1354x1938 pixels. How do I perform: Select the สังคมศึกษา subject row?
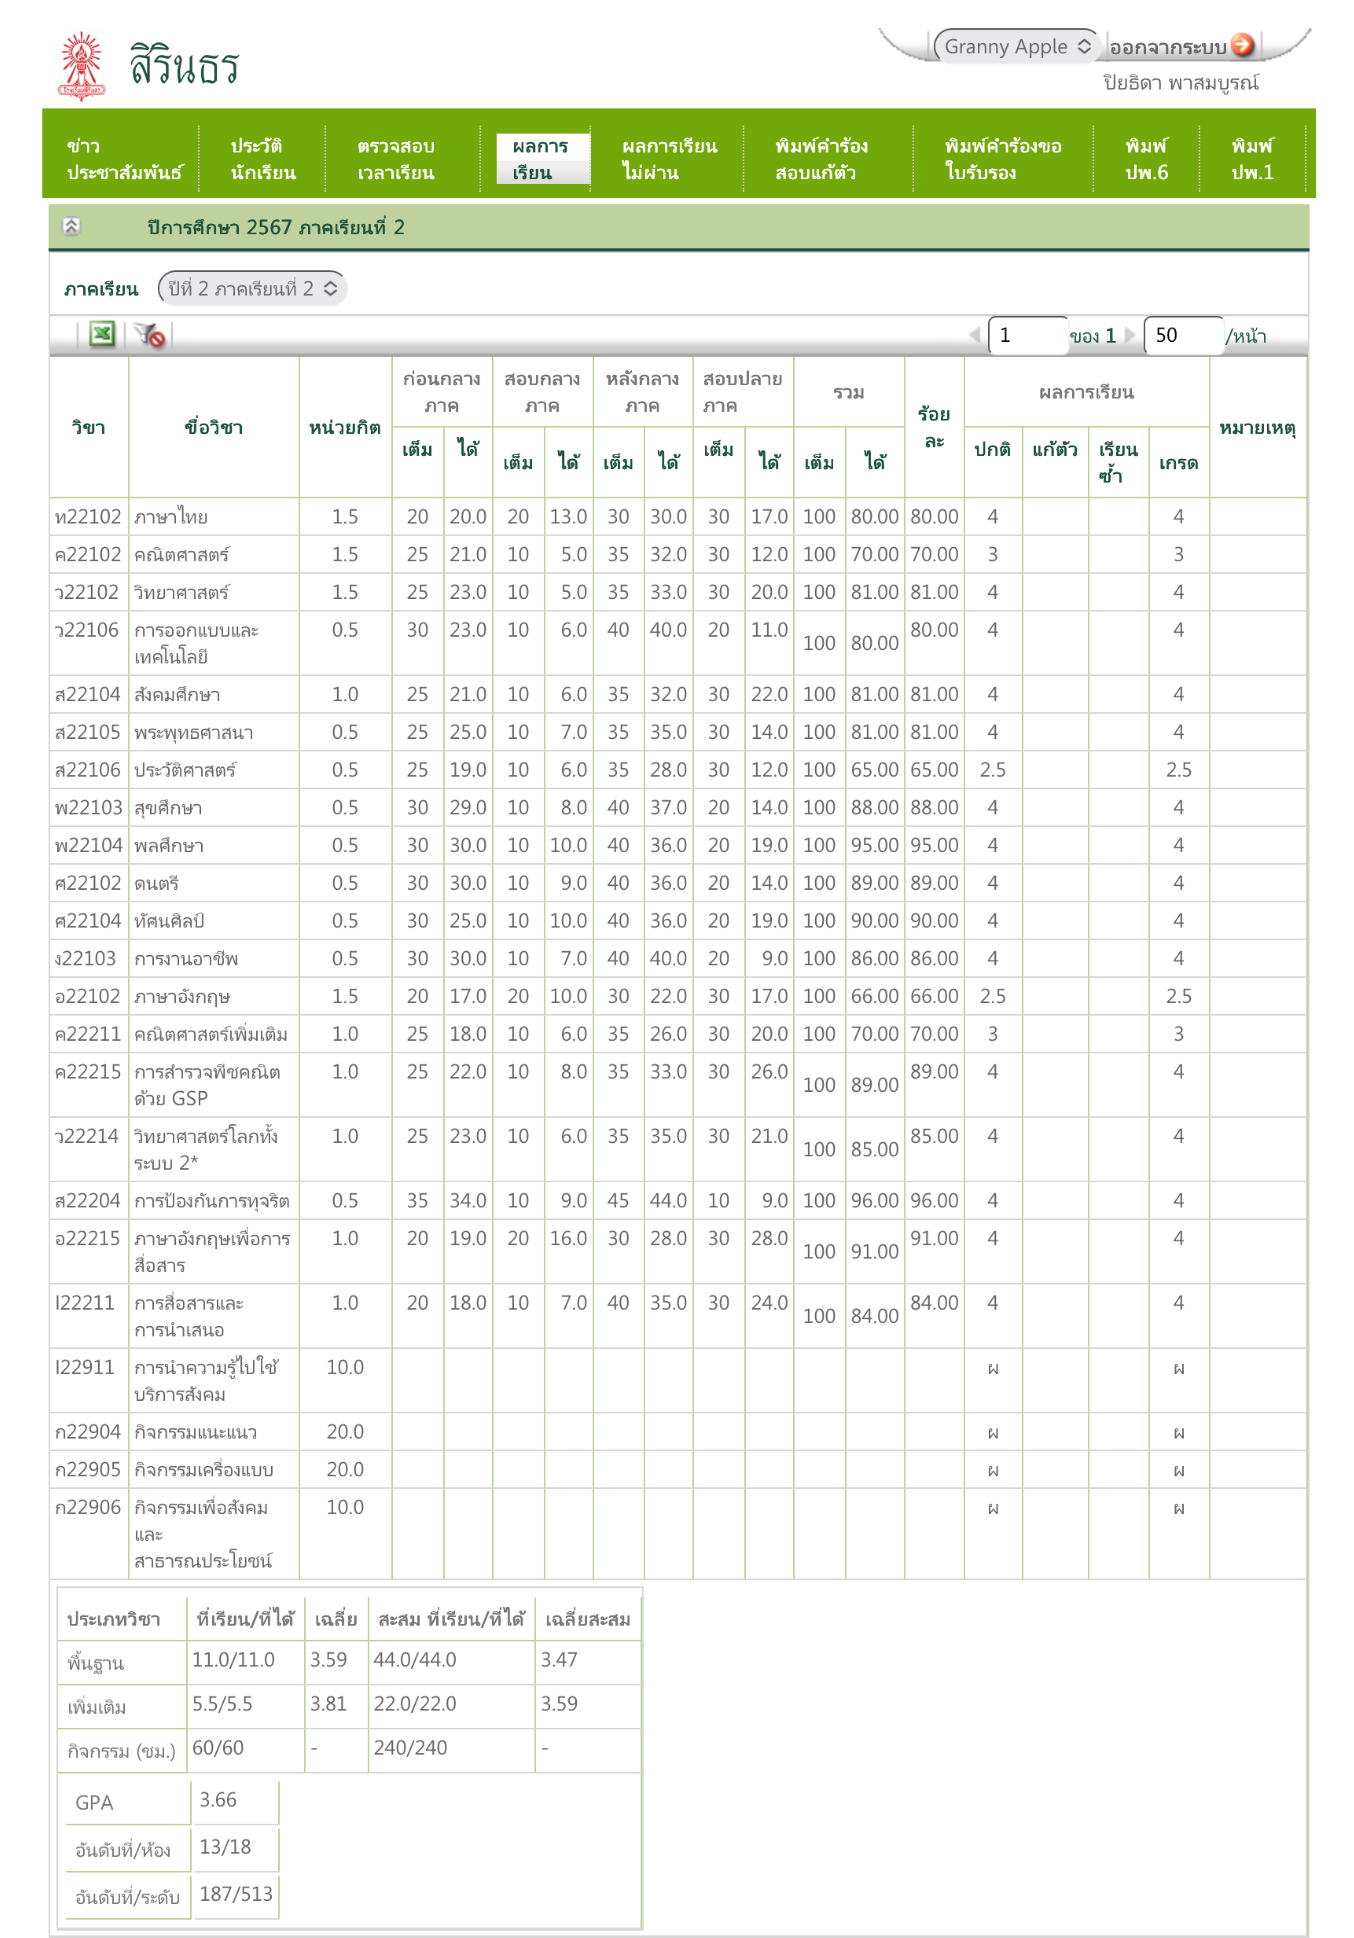pyautogui.click(x=678, y=694)
